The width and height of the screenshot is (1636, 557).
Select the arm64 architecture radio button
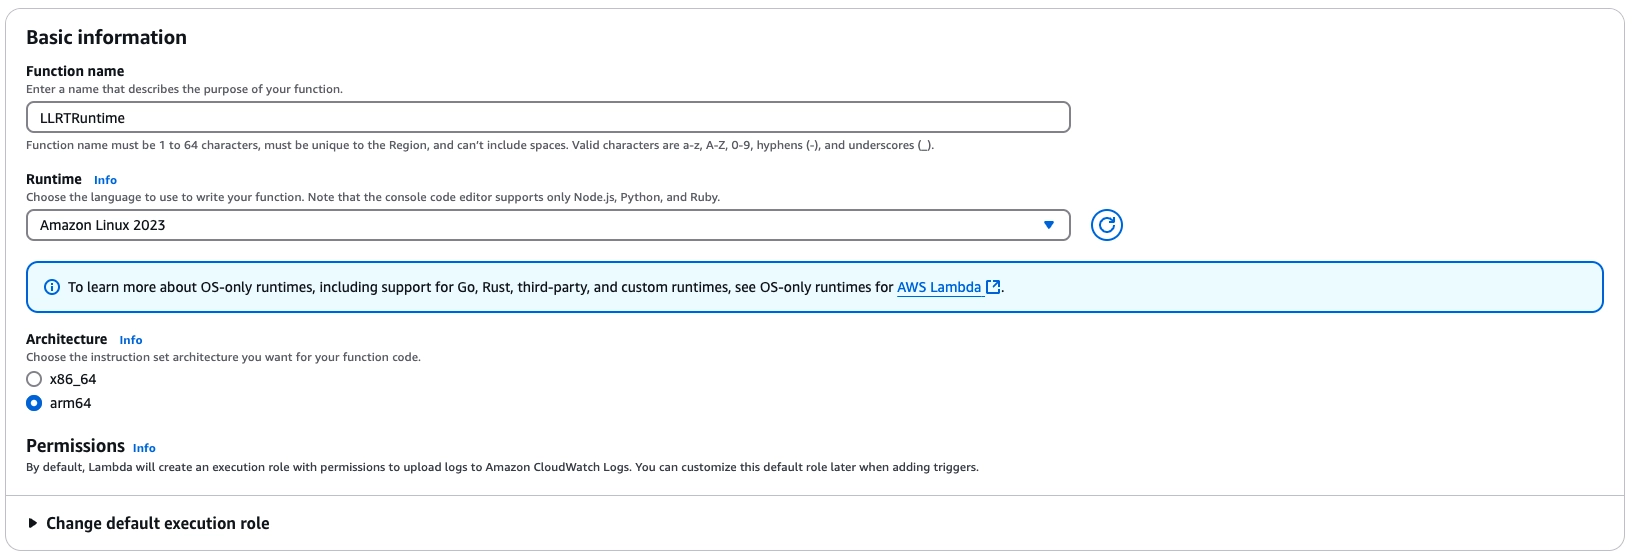coord(34,403)
